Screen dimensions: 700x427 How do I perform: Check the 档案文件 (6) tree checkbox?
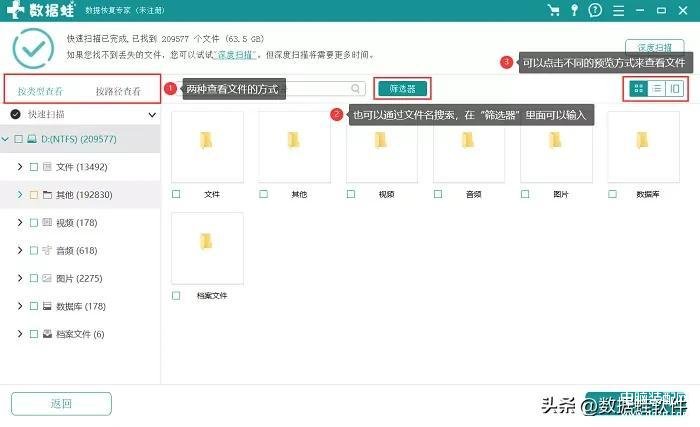33,334
